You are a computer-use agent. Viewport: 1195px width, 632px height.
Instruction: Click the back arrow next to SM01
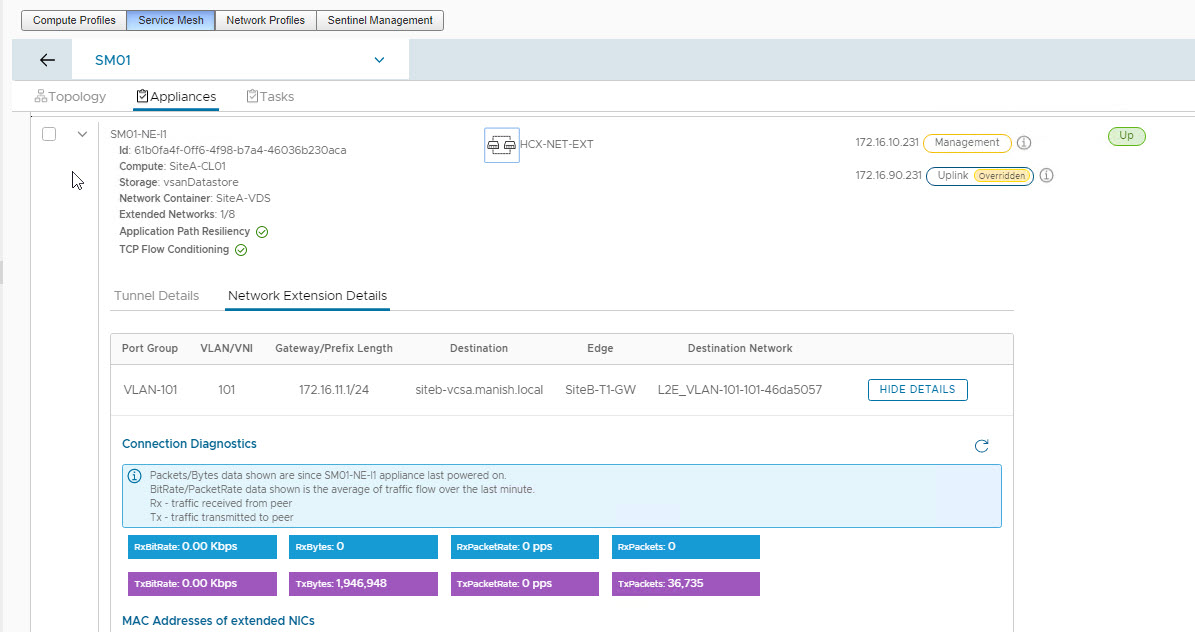tap(47, 60)
